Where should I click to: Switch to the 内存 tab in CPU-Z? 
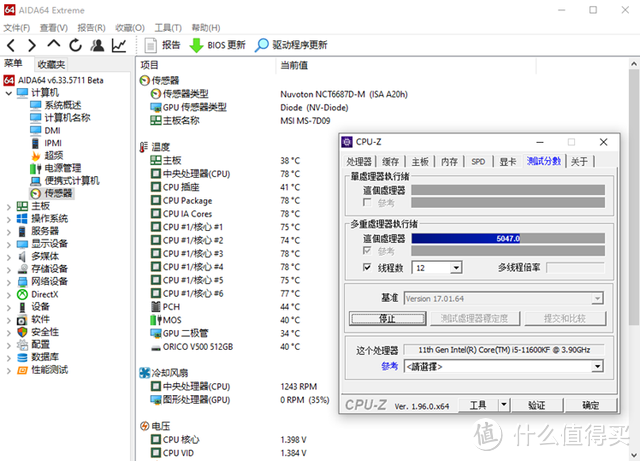click(449, 162)
